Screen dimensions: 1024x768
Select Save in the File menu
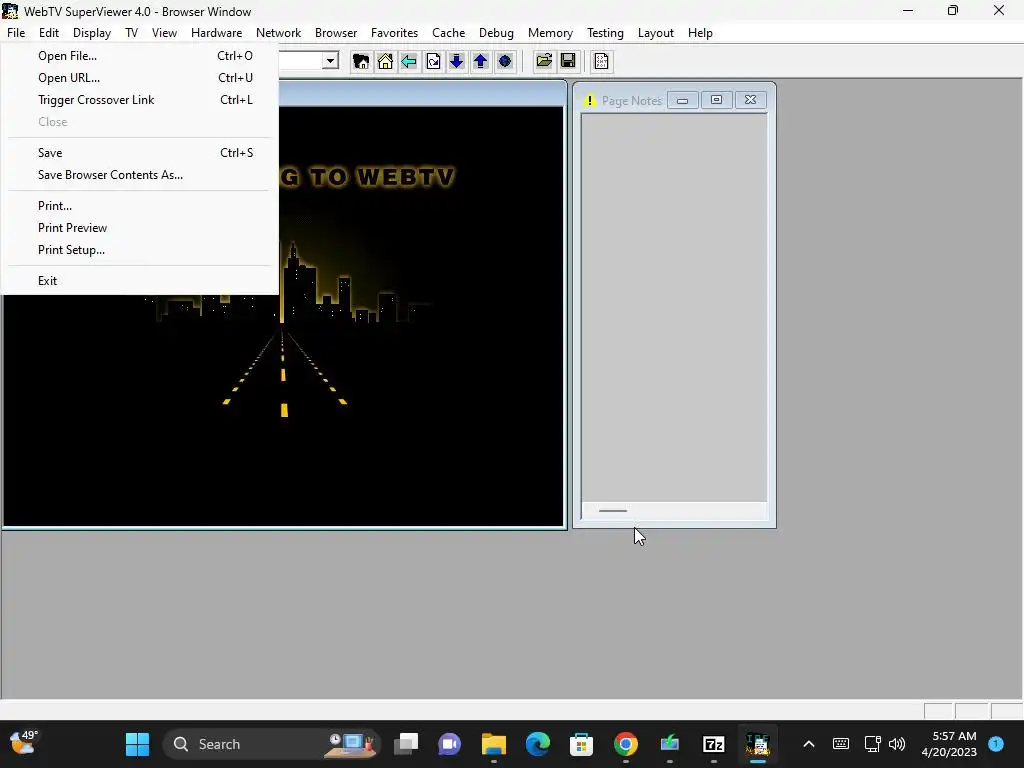[x=140, y=153]
